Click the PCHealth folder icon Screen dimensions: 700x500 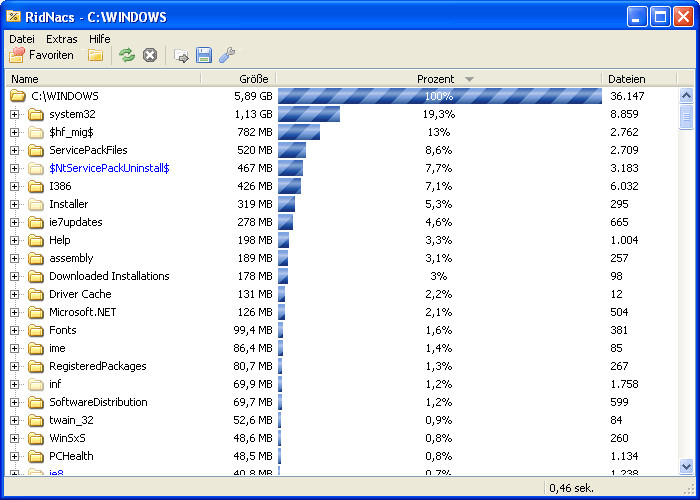point(36,456)
